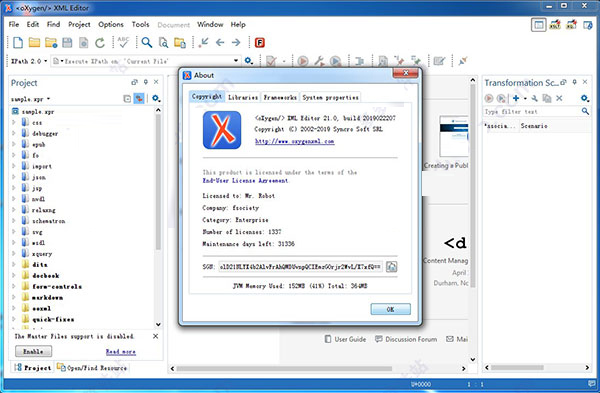Viewport: 600px width, 393px height.
Task: Open XPath expression history dropdown arrow
Action: pos(236,61)
